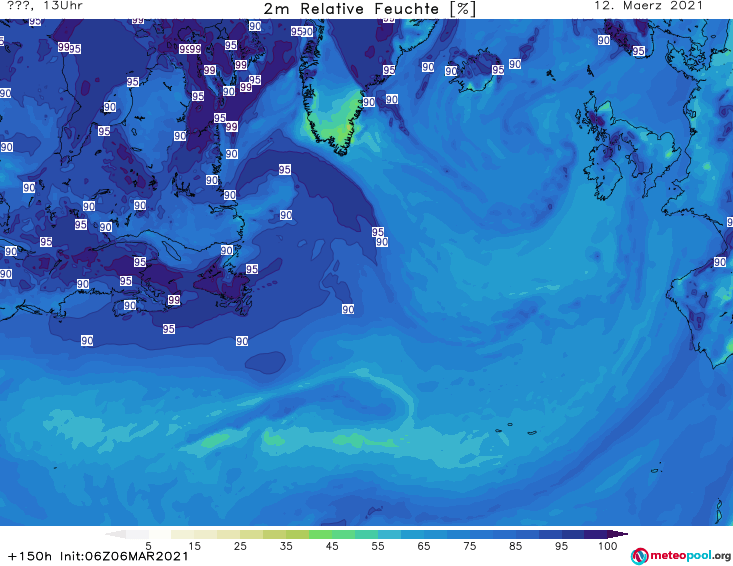This screenshot has width=733, height=566.
Task: Pick the white pointed left end of colorbar
Action: coord(115,534)
